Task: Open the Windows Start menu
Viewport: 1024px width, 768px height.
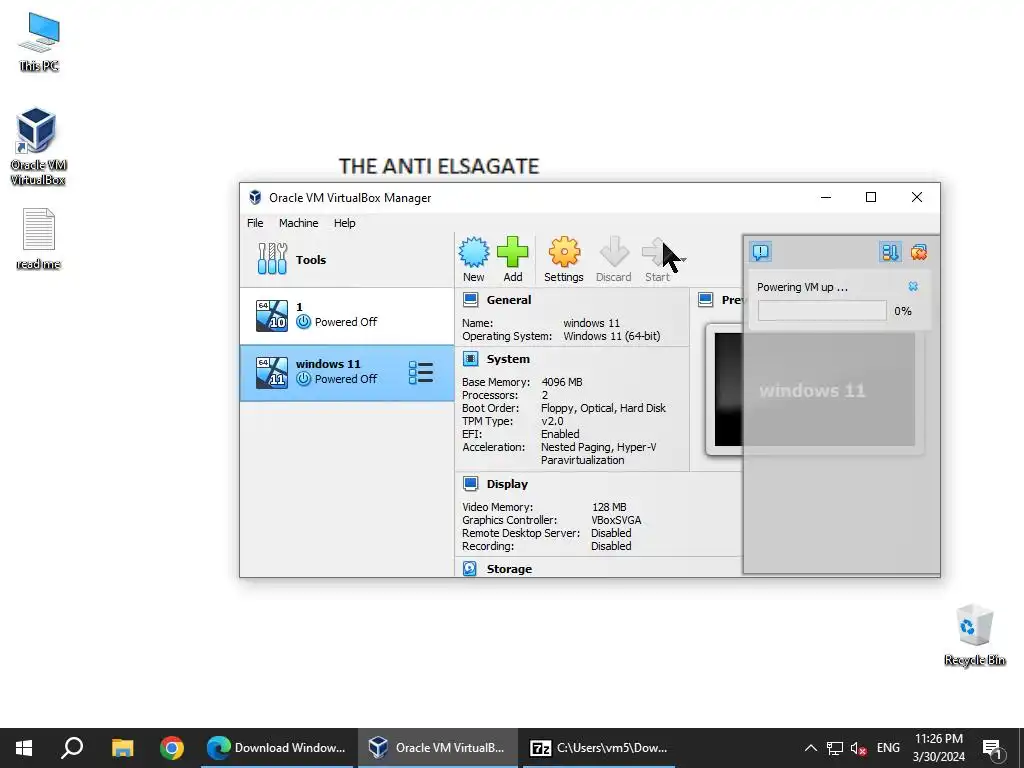Action: pyautogui.click(x=24, y=748)
